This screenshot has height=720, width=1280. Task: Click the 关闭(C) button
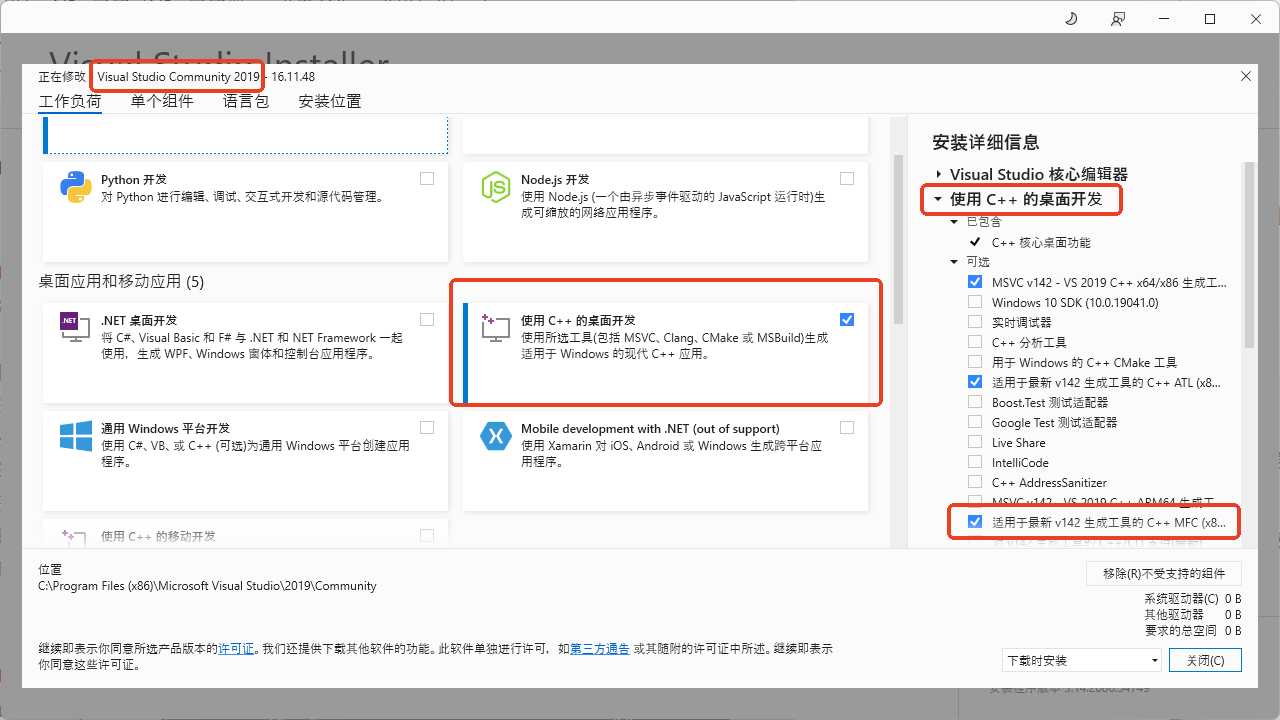pos(1204,660)
